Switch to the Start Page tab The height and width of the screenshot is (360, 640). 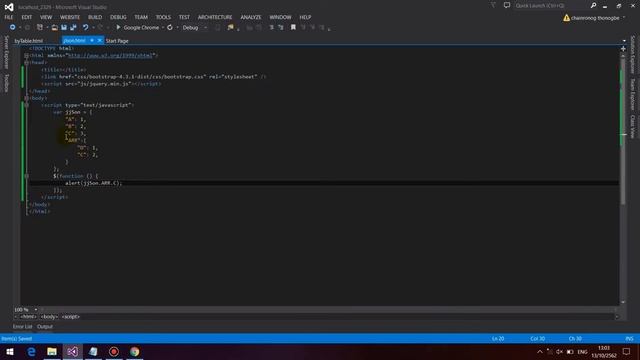coord(117,41)
